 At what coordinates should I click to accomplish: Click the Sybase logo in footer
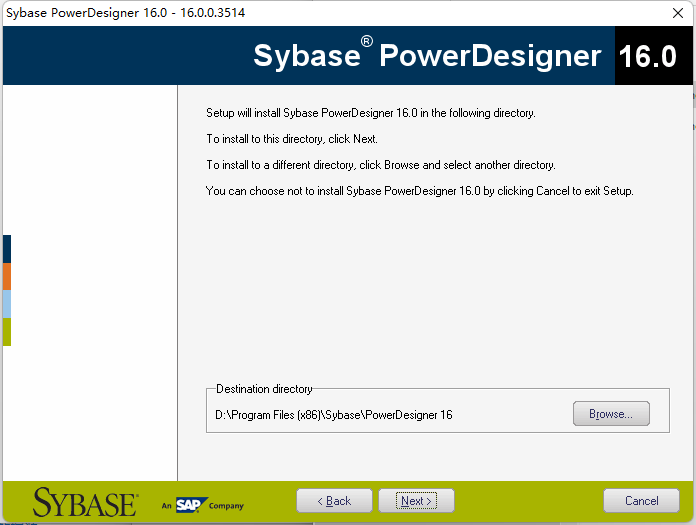(85, 502)
